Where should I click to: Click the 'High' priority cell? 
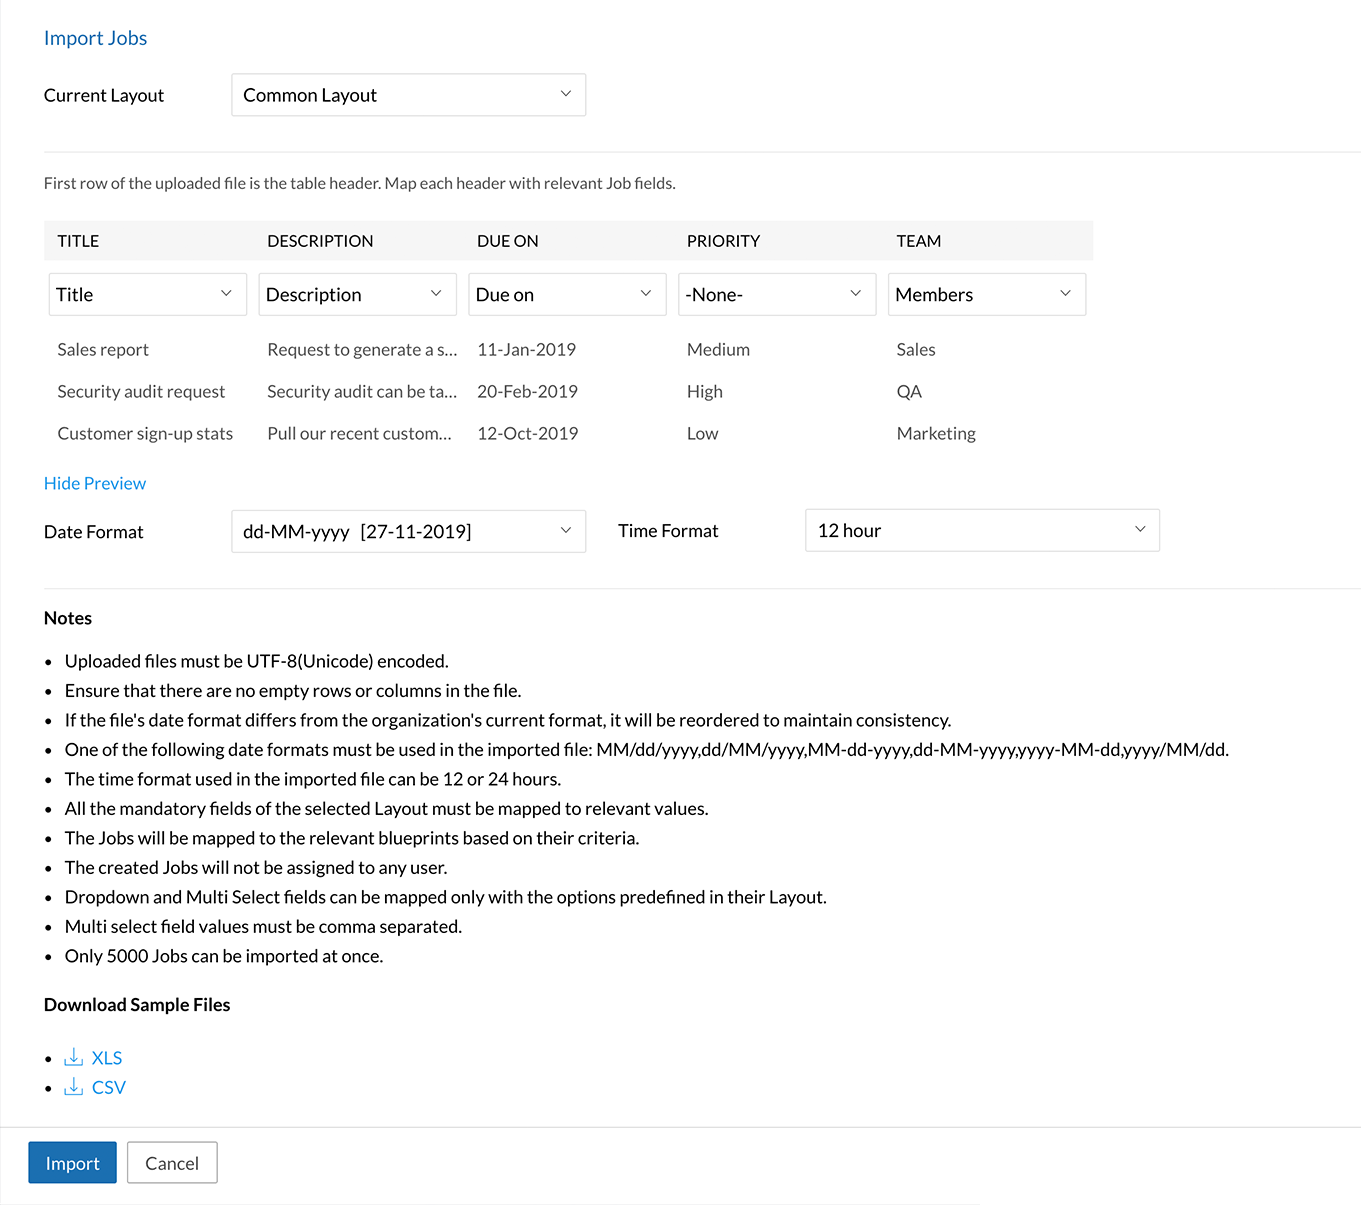[704, 391]
